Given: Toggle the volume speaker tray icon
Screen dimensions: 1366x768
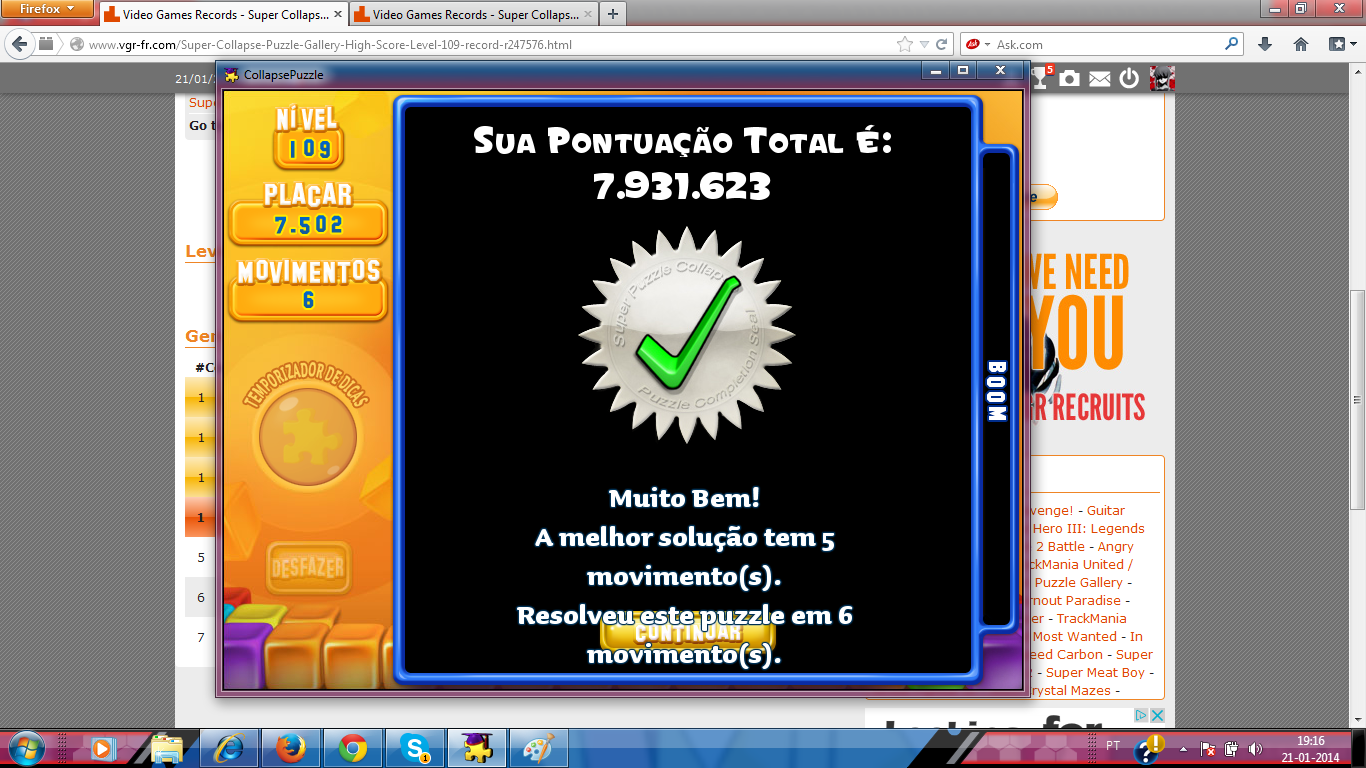Looking at the screenshot, I should coord(1255,748).
